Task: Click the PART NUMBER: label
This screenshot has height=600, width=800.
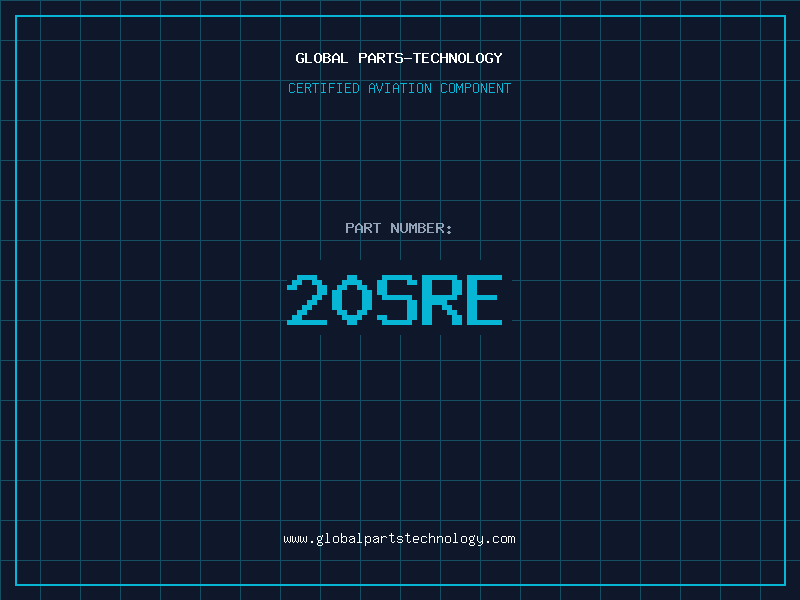Action: coord(399,228)
